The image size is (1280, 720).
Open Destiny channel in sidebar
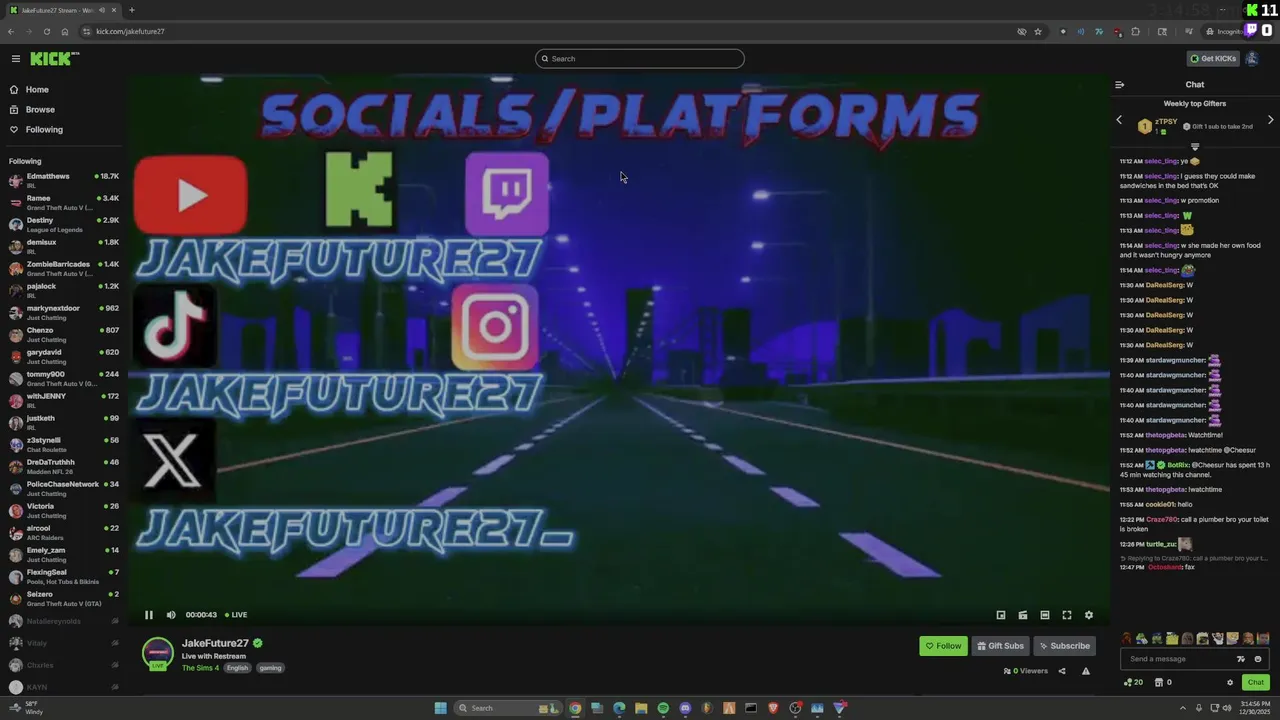click(64, 224)
